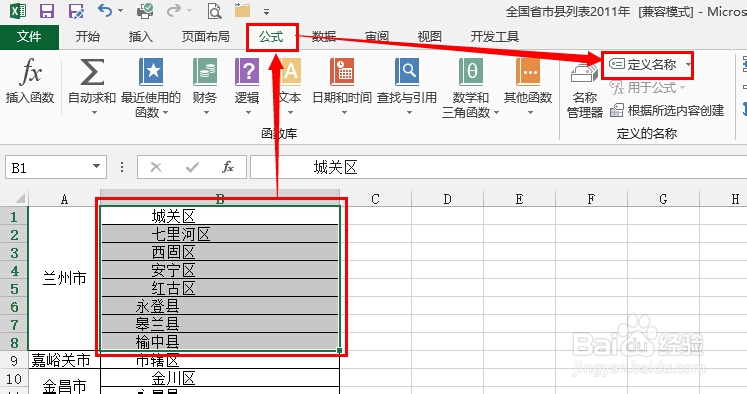Open 查找与引用 functions icon

(x=407, y=72)
